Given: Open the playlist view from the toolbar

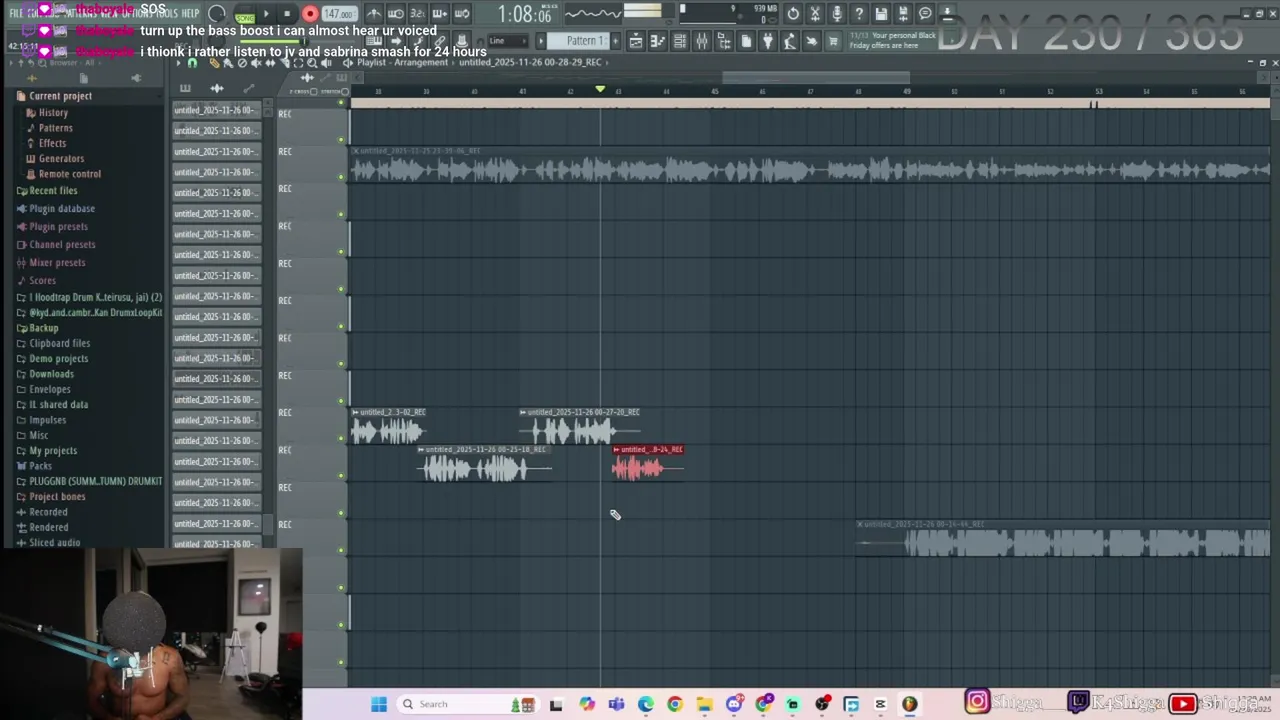Looking at the screenshot, I should 636,41.
